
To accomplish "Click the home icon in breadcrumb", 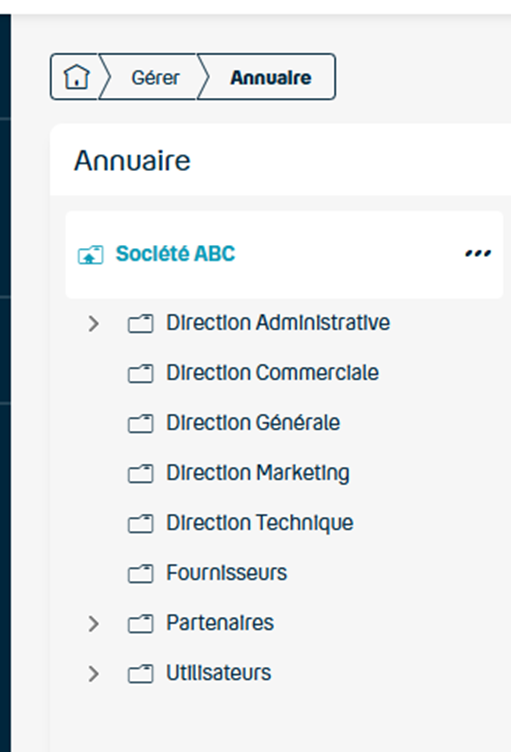I will [x=77, y=77].
